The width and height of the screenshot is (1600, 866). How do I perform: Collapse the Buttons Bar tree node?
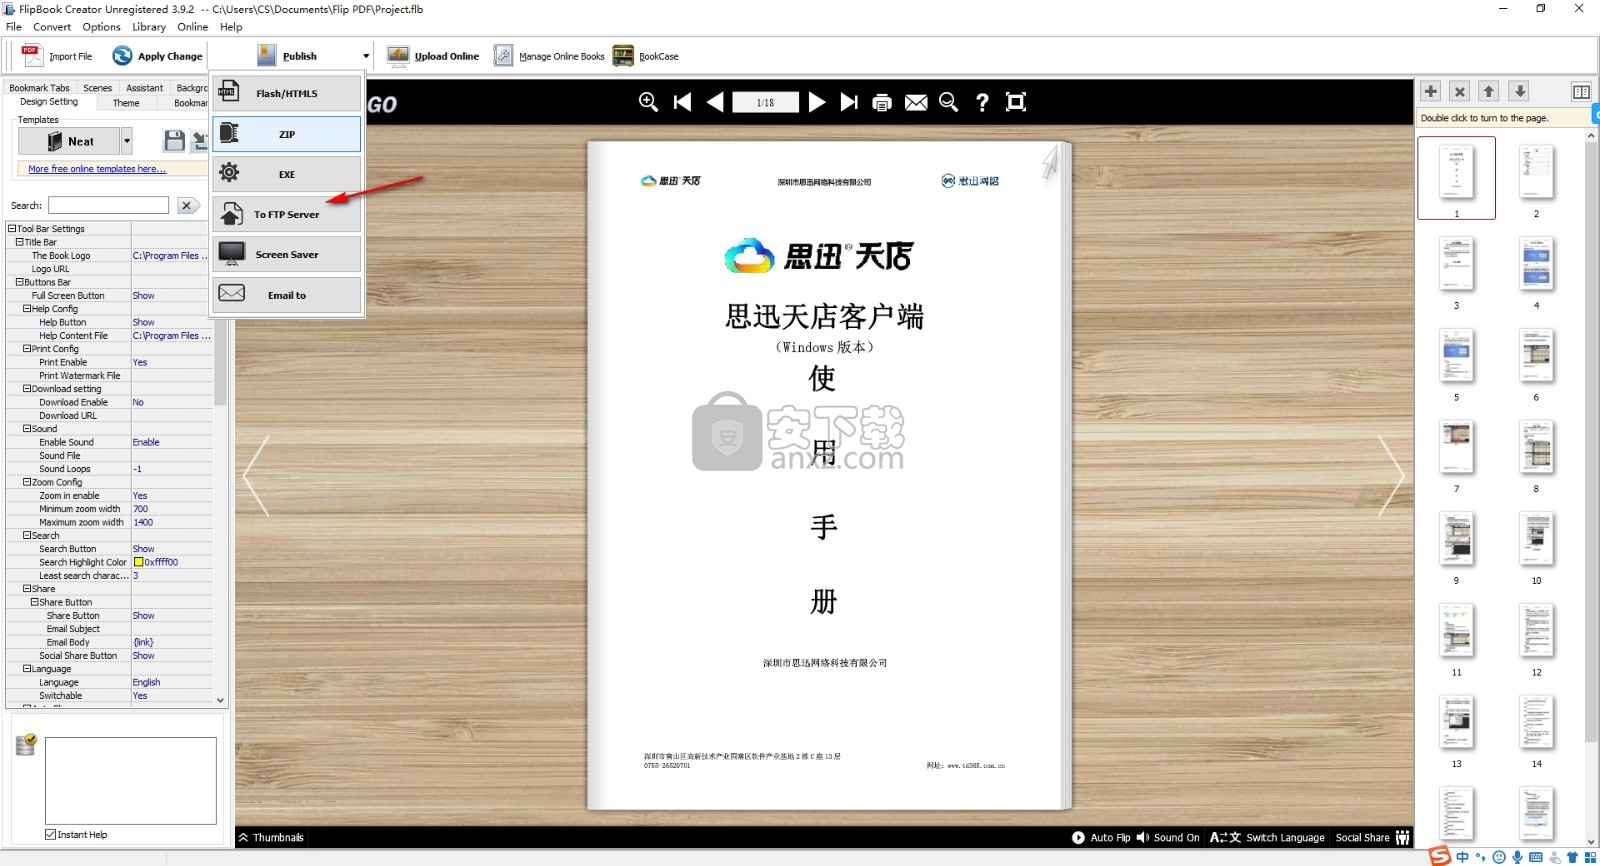click(x=19, y=282)
